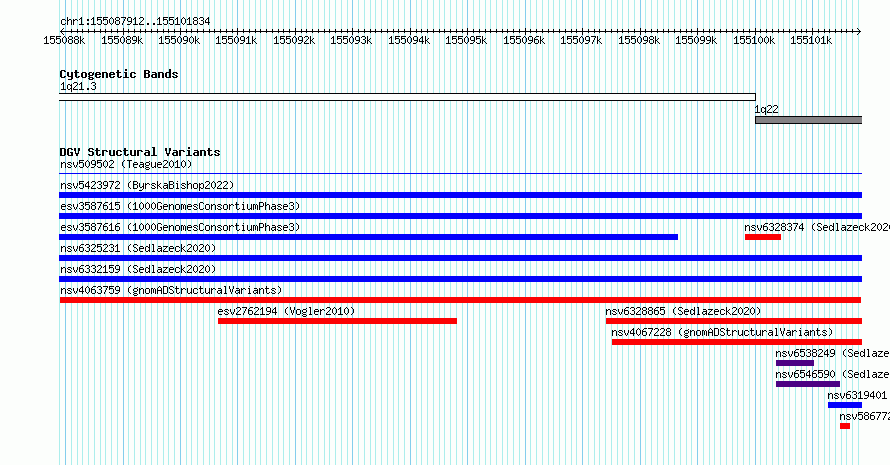Select the blue esv3587615 variant bar
Screen dimensions: 890x465
(460, 216)
